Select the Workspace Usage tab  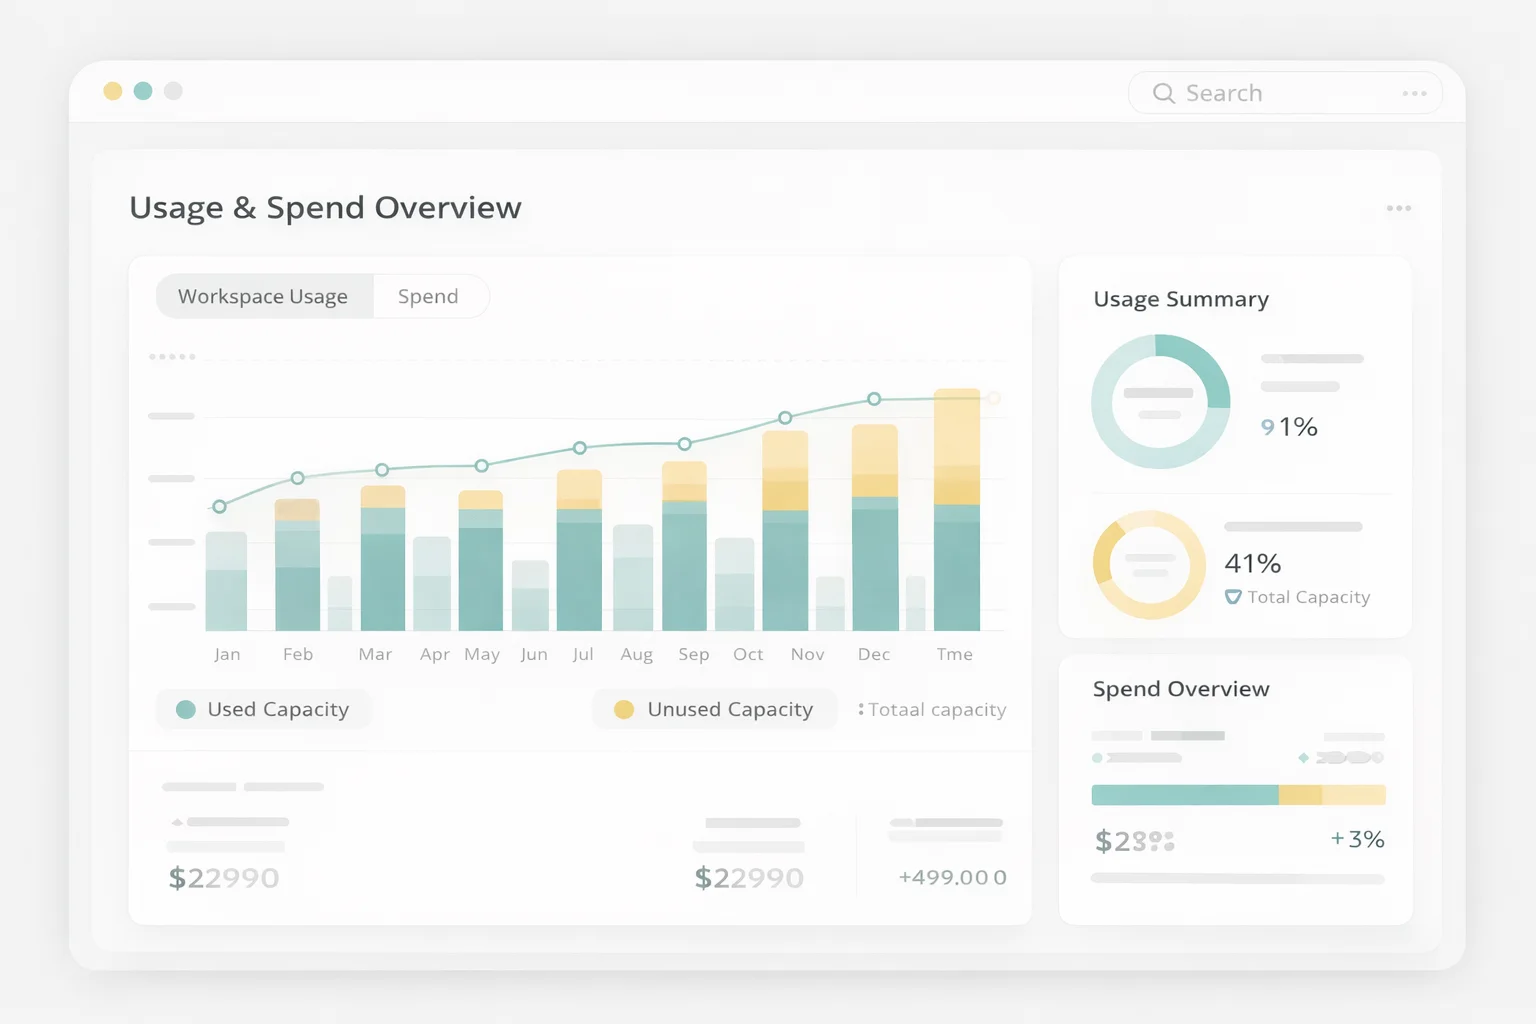click(262, 296)
